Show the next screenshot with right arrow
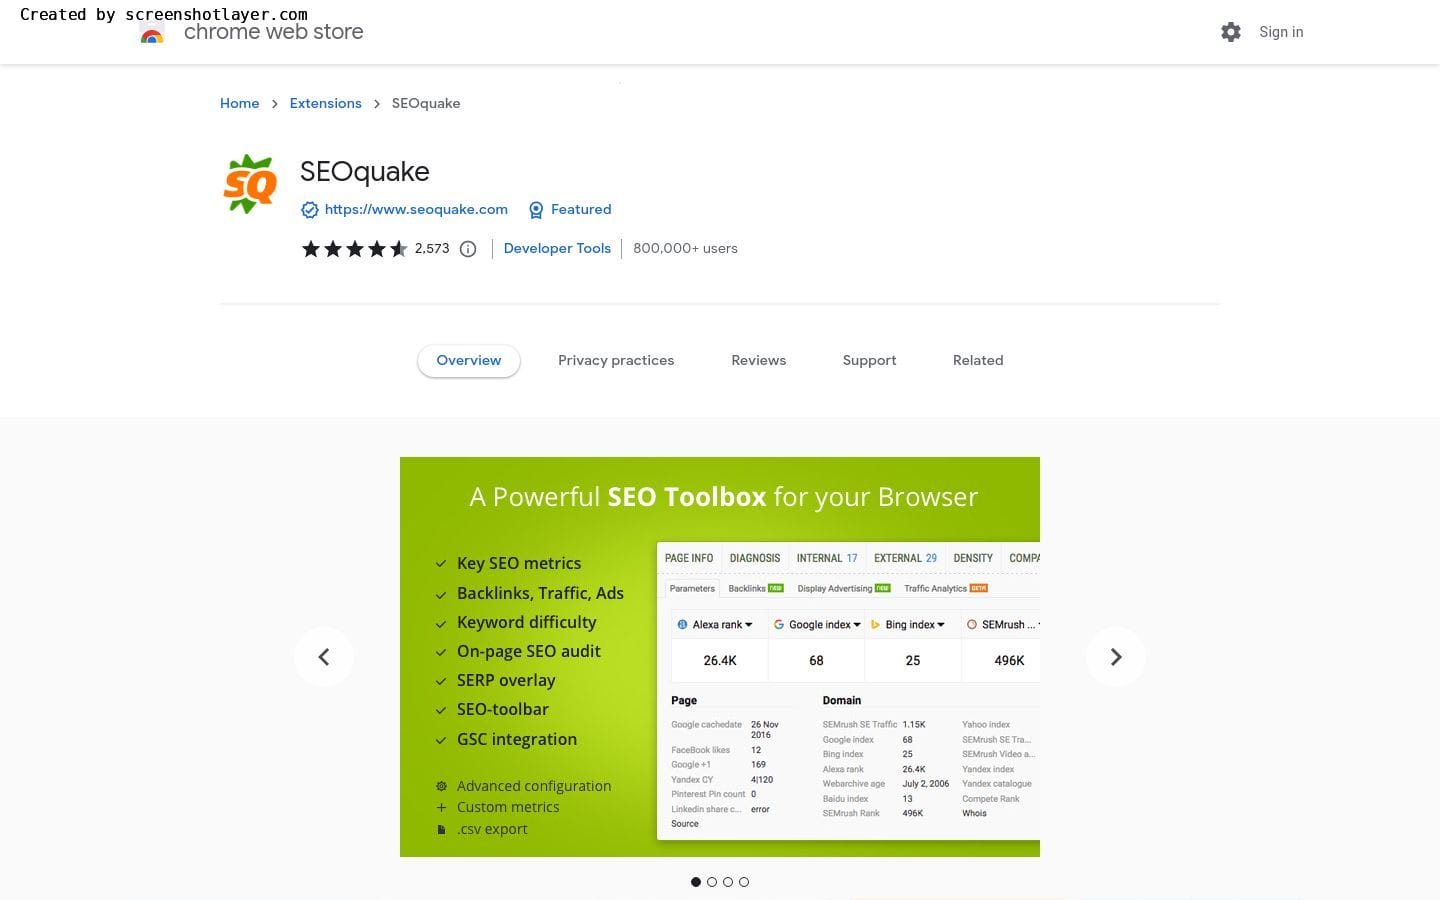This screenshot has height=900, width=1440. (x=1116, y=657)
